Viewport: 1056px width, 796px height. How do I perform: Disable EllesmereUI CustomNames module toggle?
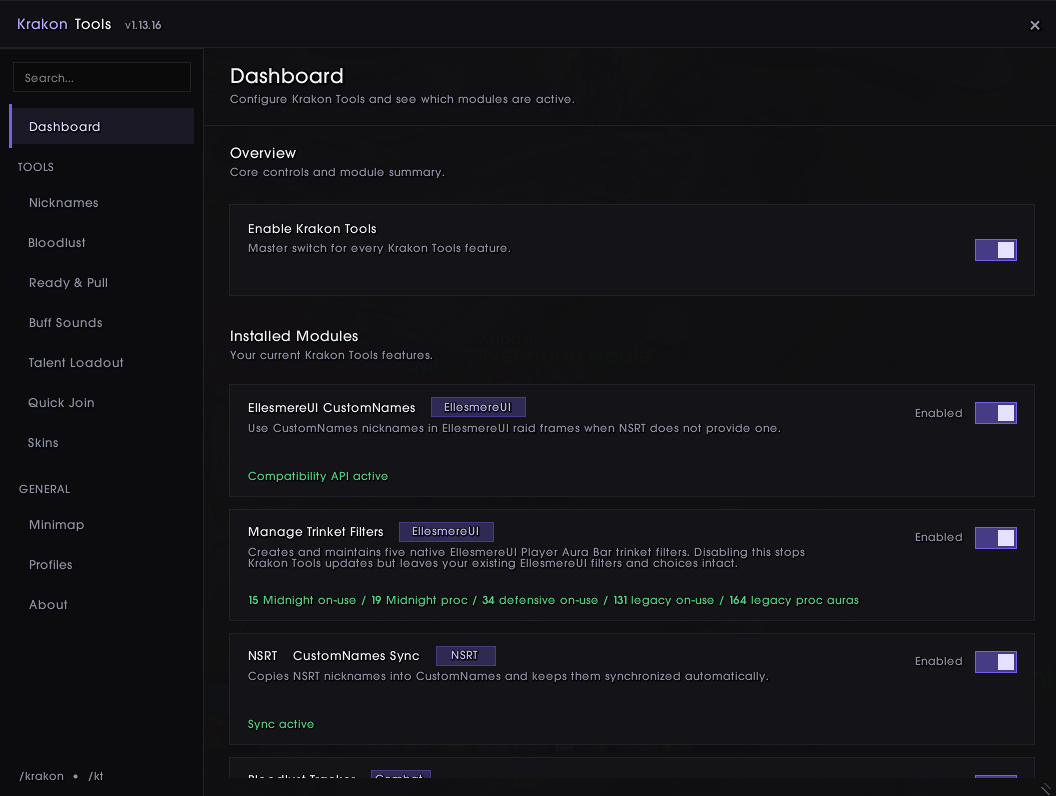tap(995, 413)
